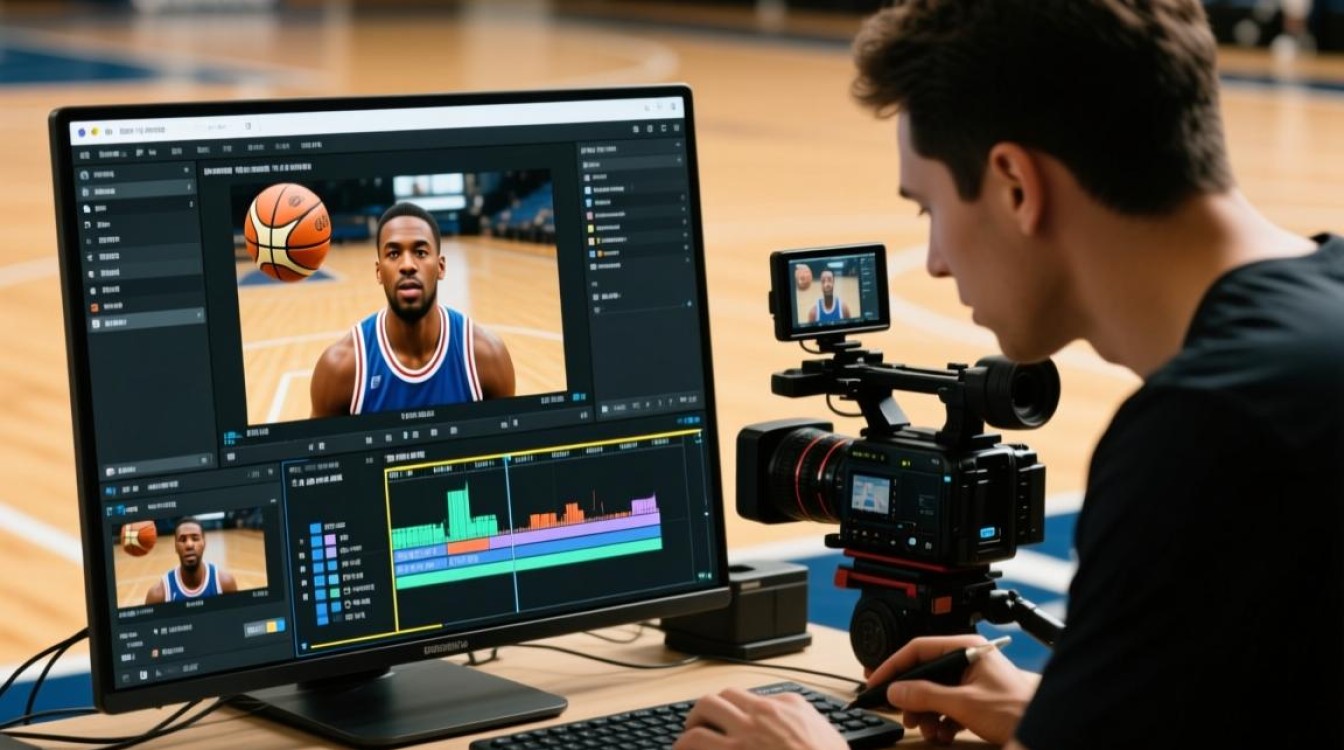
Task: Select the highlighted bottom row of the left sidebar list
Action: click(147, 322)
